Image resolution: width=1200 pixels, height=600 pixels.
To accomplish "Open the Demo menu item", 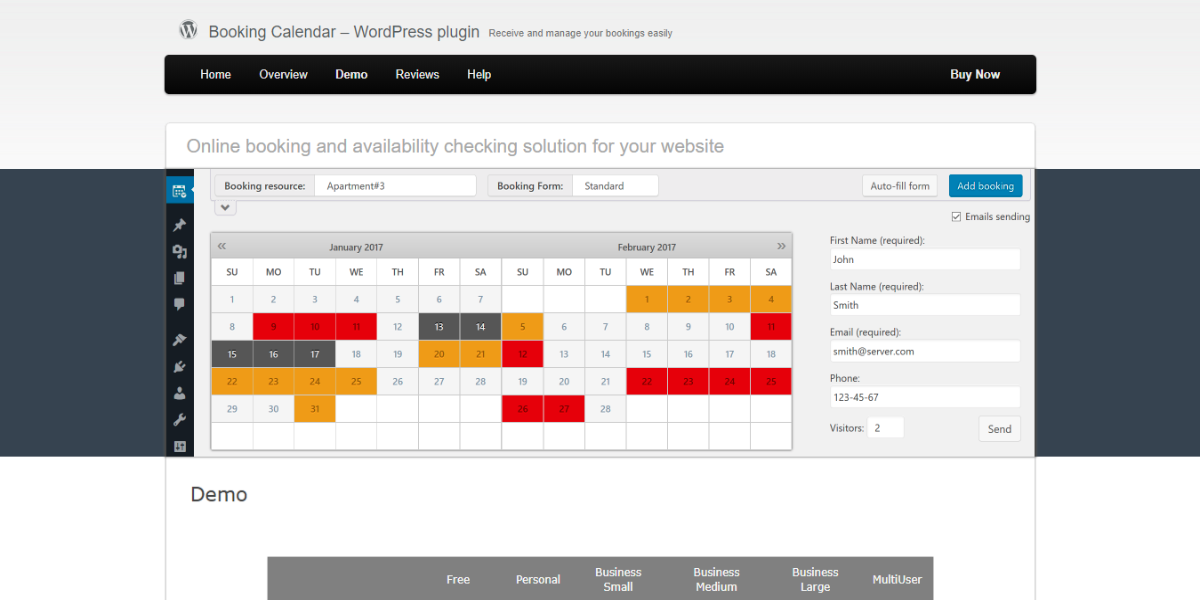I will [x=351, y=75].
